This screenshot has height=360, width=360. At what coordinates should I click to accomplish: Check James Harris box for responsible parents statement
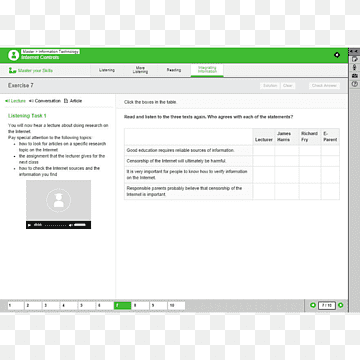[x=287, y=191]
